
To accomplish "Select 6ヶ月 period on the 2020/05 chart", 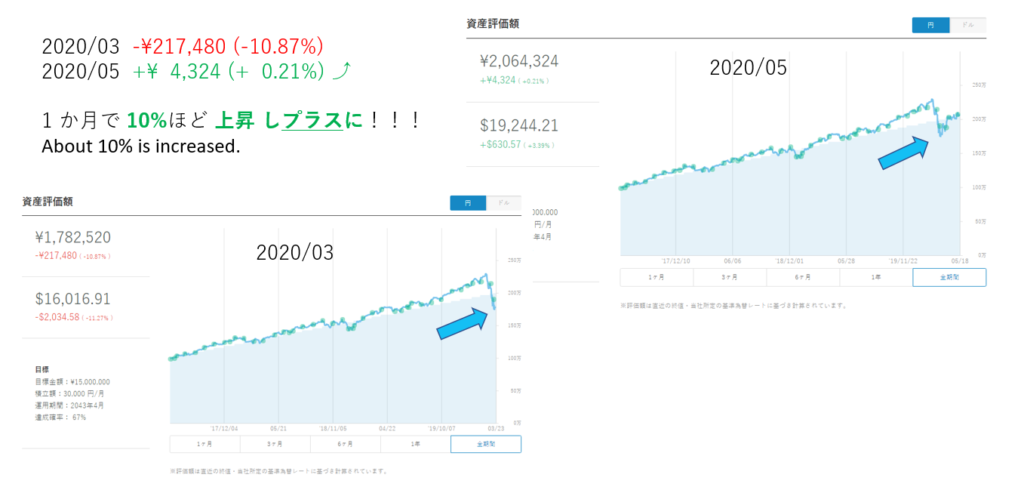I will [803, 277].
